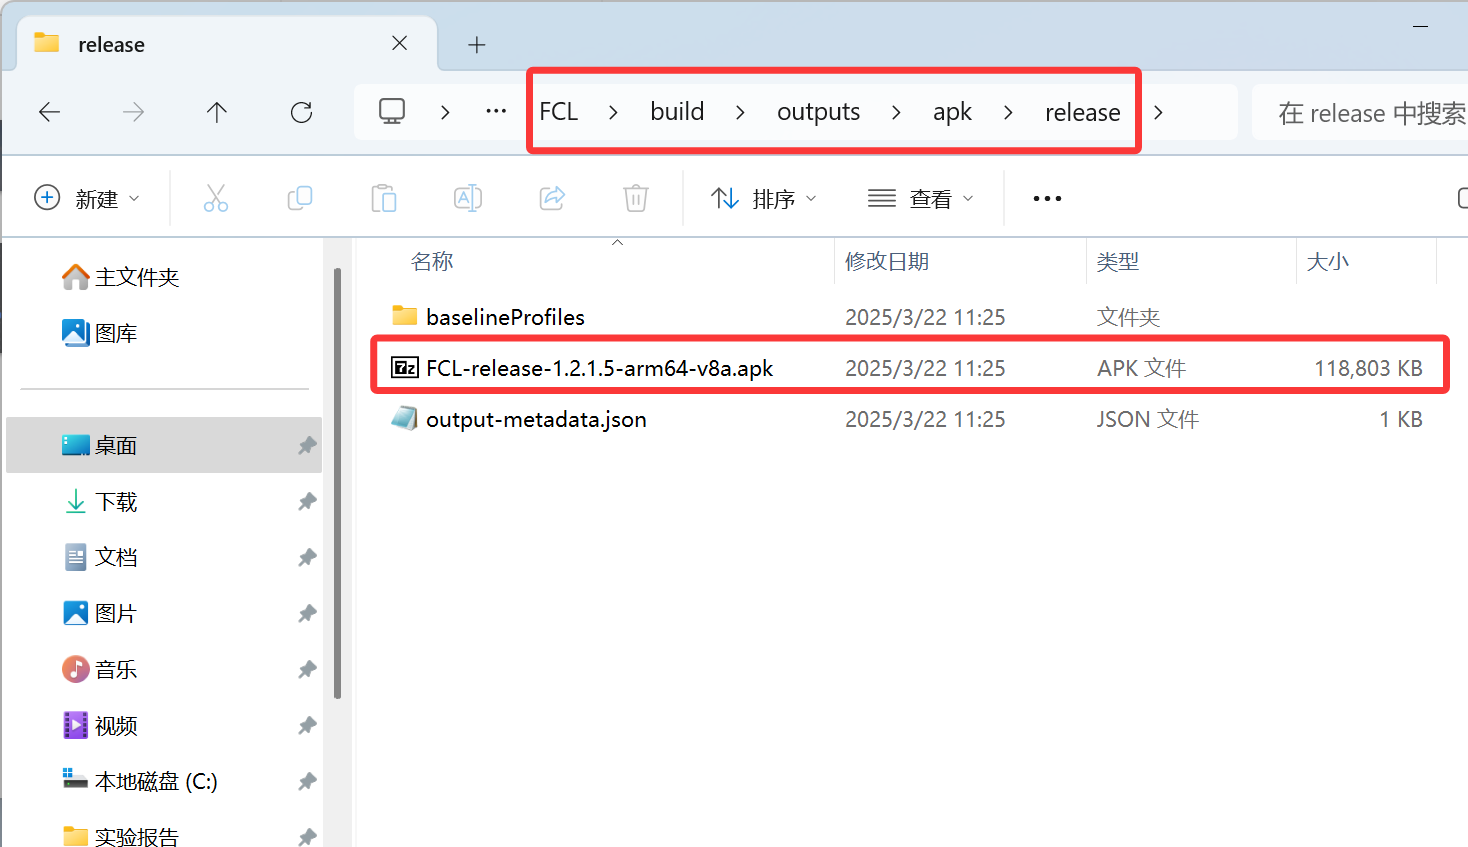Image resolution: width=1468 pixels, height=847 pixels.
Task: Open a new tab with plus button
Action: tap(477, 45)
